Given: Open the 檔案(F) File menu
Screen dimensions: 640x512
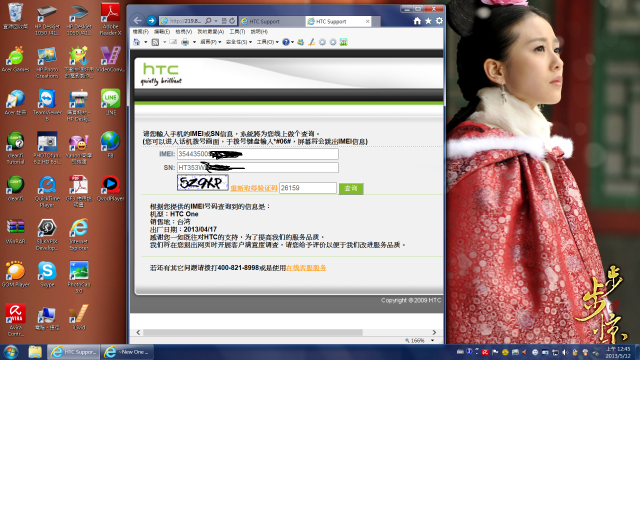Looking at the screenshot, I should [x=140, y=31].
